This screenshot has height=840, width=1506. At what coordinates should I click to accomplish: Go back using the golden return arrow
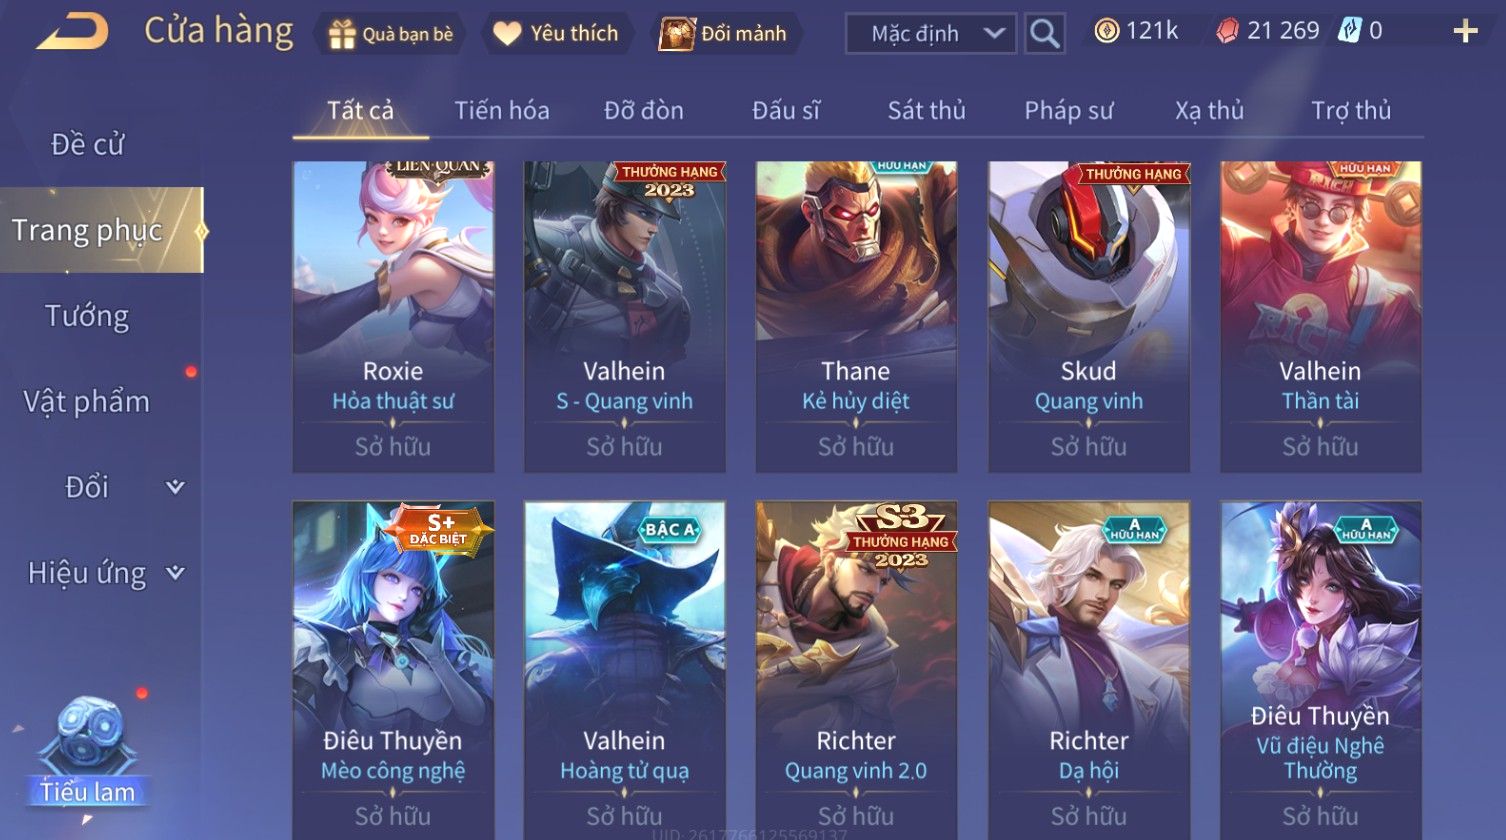click(x=71, y=32)
